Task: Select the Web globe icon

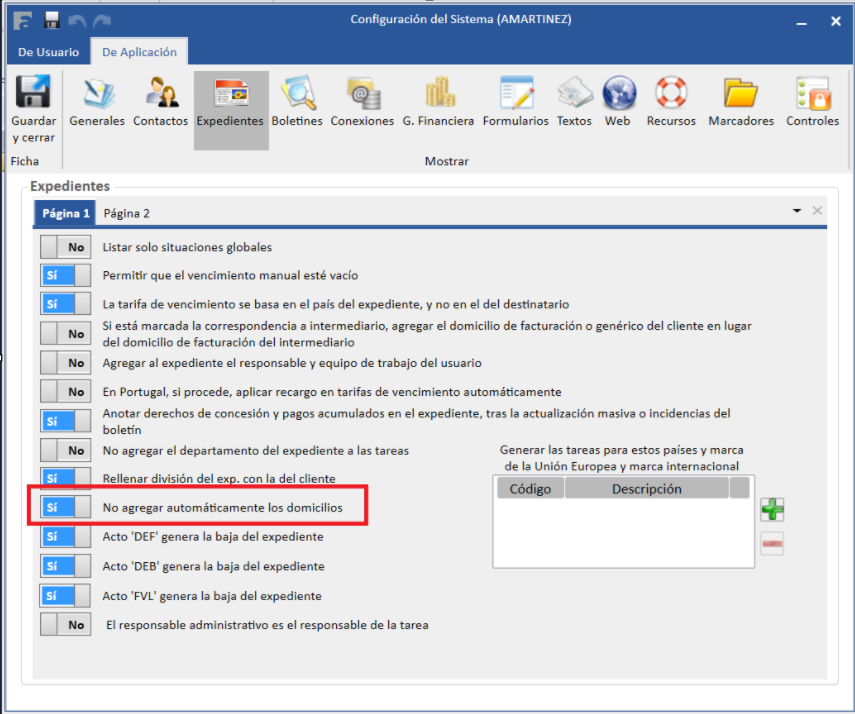Action: [618, 94]
